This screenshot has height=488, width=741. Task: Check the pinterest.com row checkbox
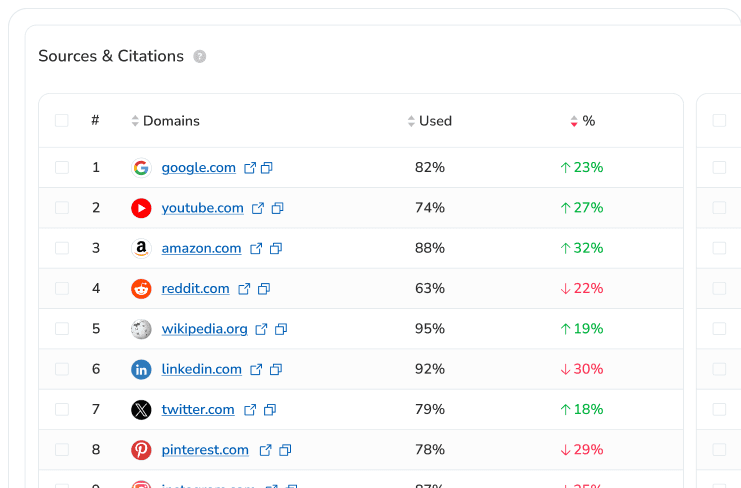point(62,450)
